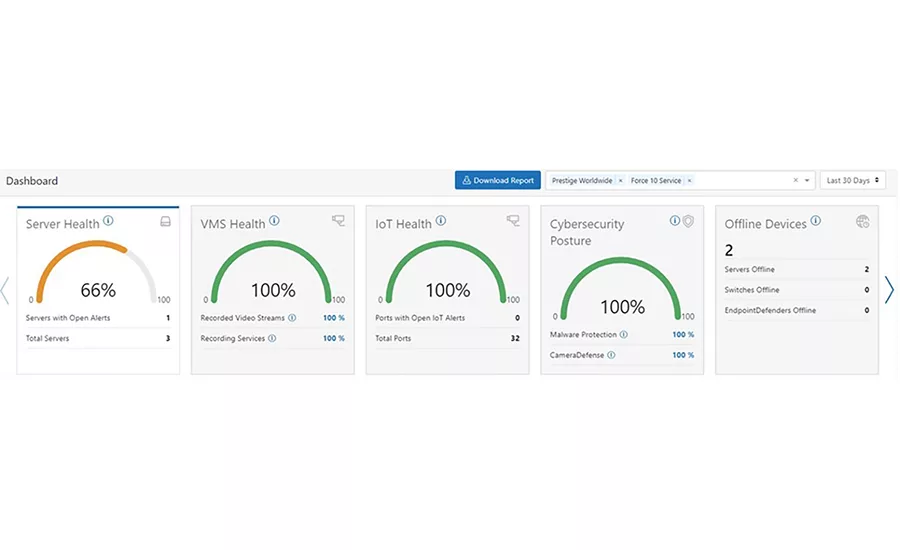Click the Offline Devices total count 2
The width and height of the screenshot is (900, 550).
click(729, 250)
